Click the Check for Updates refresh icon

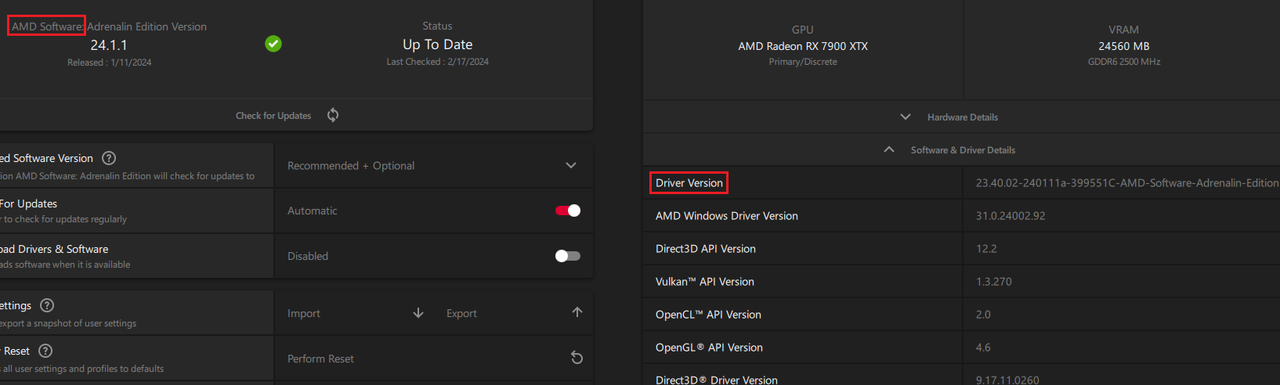333,115
